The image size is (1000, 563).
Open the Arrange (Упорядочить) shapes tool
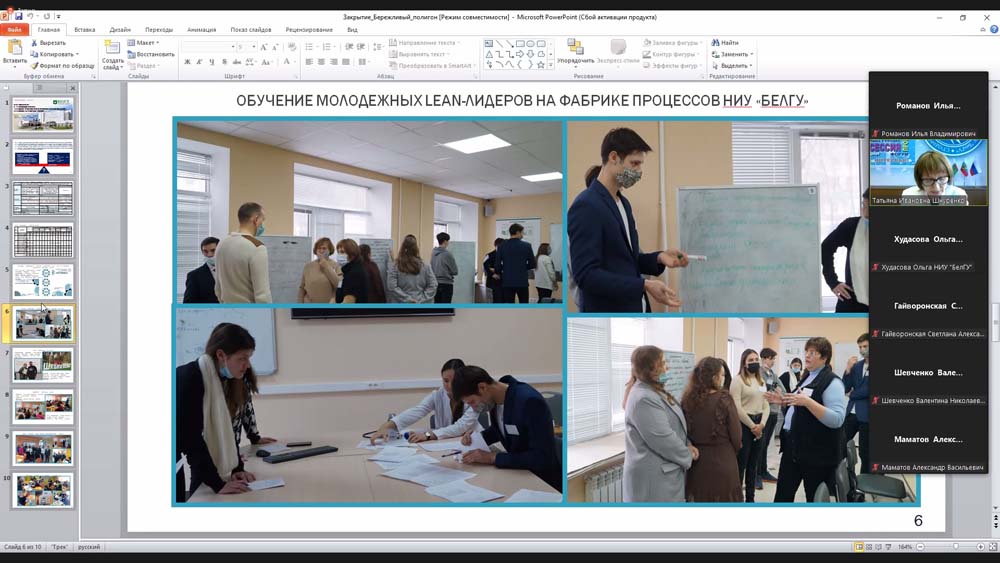[x=575, y=52]
